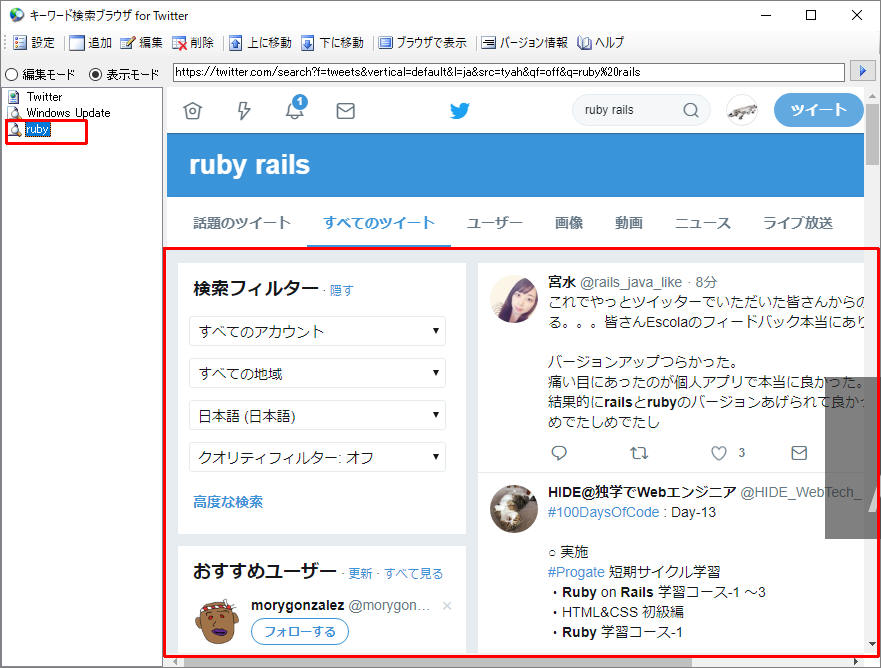881x668 pixels.
Task: Click HIDE@独学でWebエンジニア display name
Action: click(x=642, y=492)
